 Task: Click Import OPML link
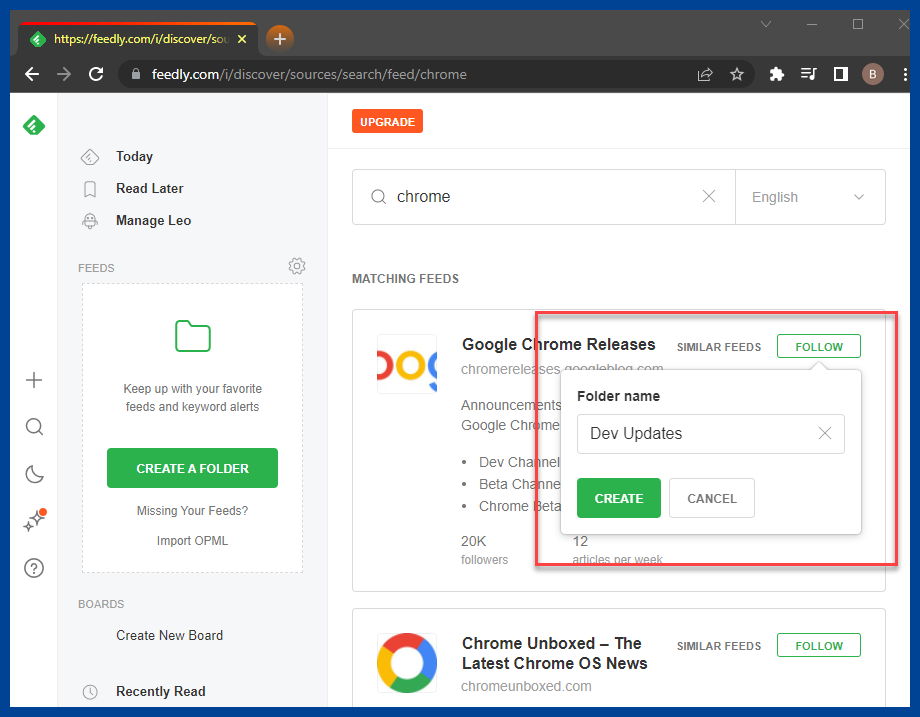pyautogui.click(x=192, y=540)
